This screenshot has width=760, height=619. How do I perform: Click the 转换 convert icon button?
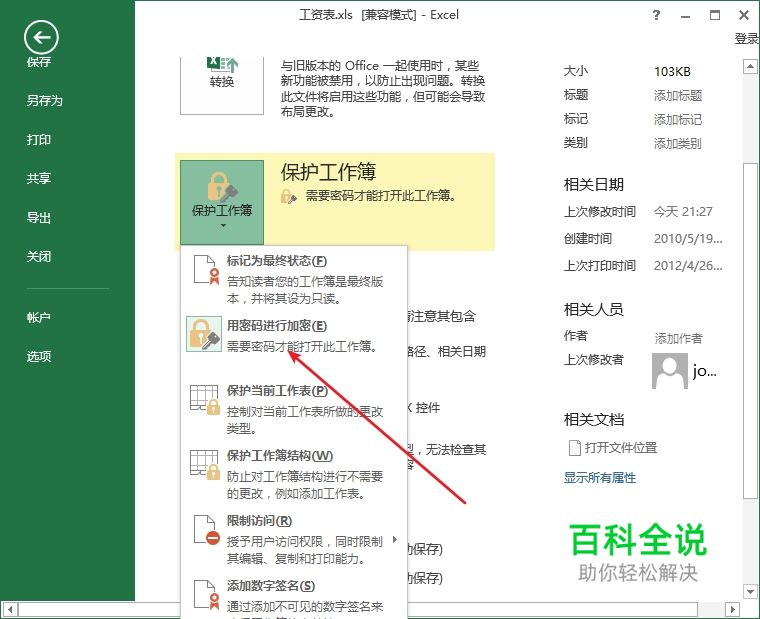coord(222,85)
